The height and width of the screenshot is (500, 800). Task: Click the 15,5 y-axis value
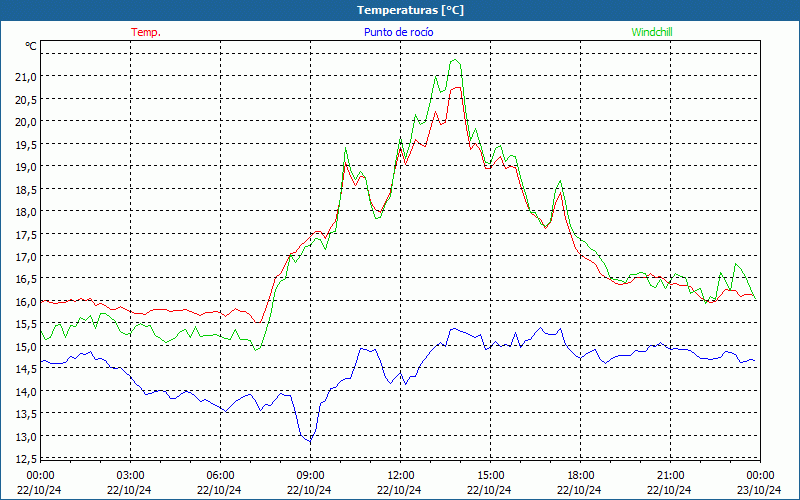[x=26, y=323]
